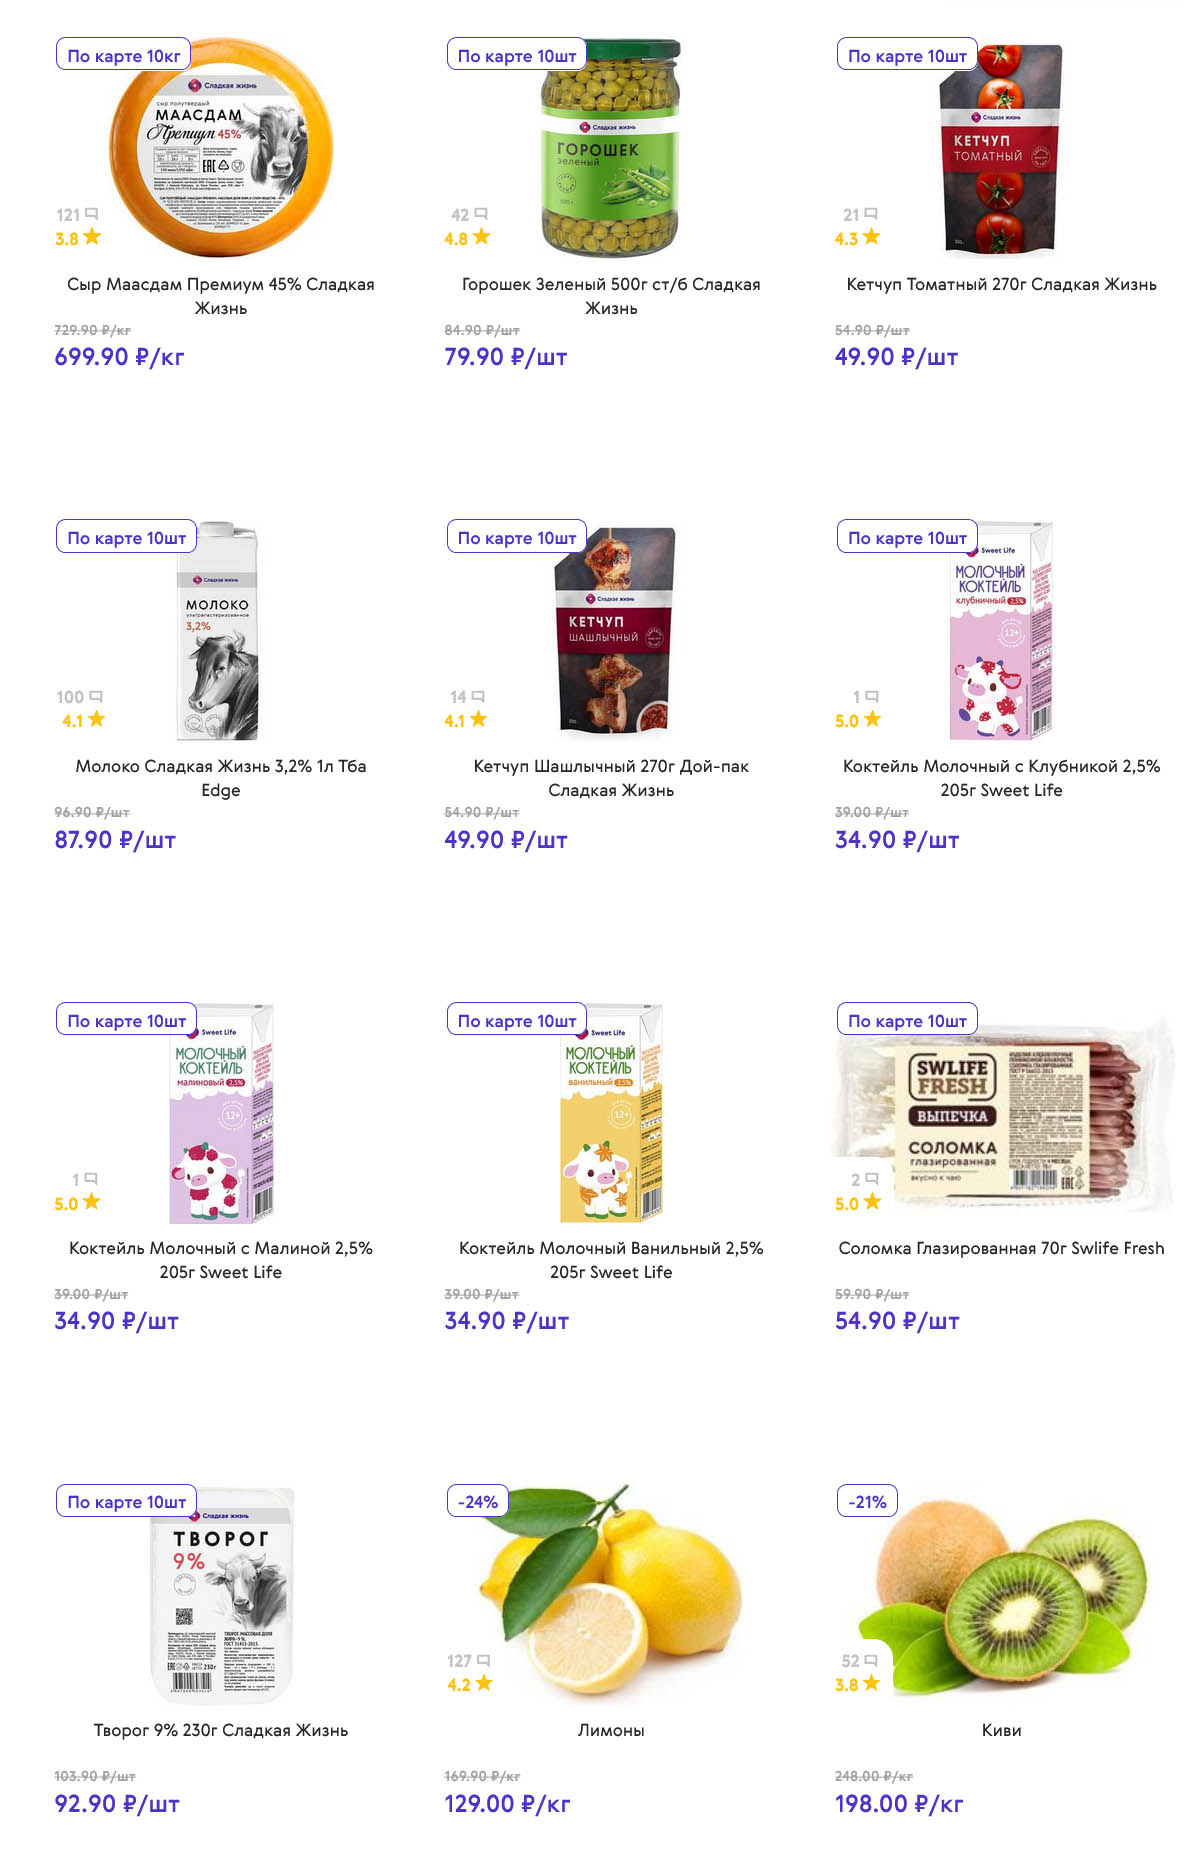The width and height of the screenshot is (1201, 1864).
Task: Click the -24% discount badge on Лимоны
Action: [x=477, y=1502]
